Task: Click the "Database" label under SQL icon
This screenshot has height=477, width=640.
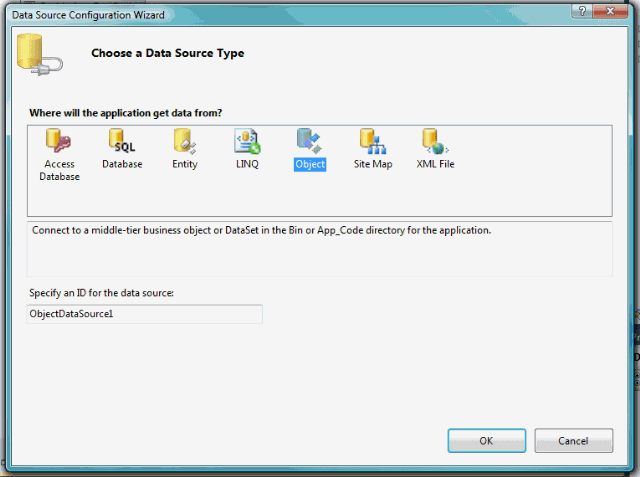Action: (122, 164)
